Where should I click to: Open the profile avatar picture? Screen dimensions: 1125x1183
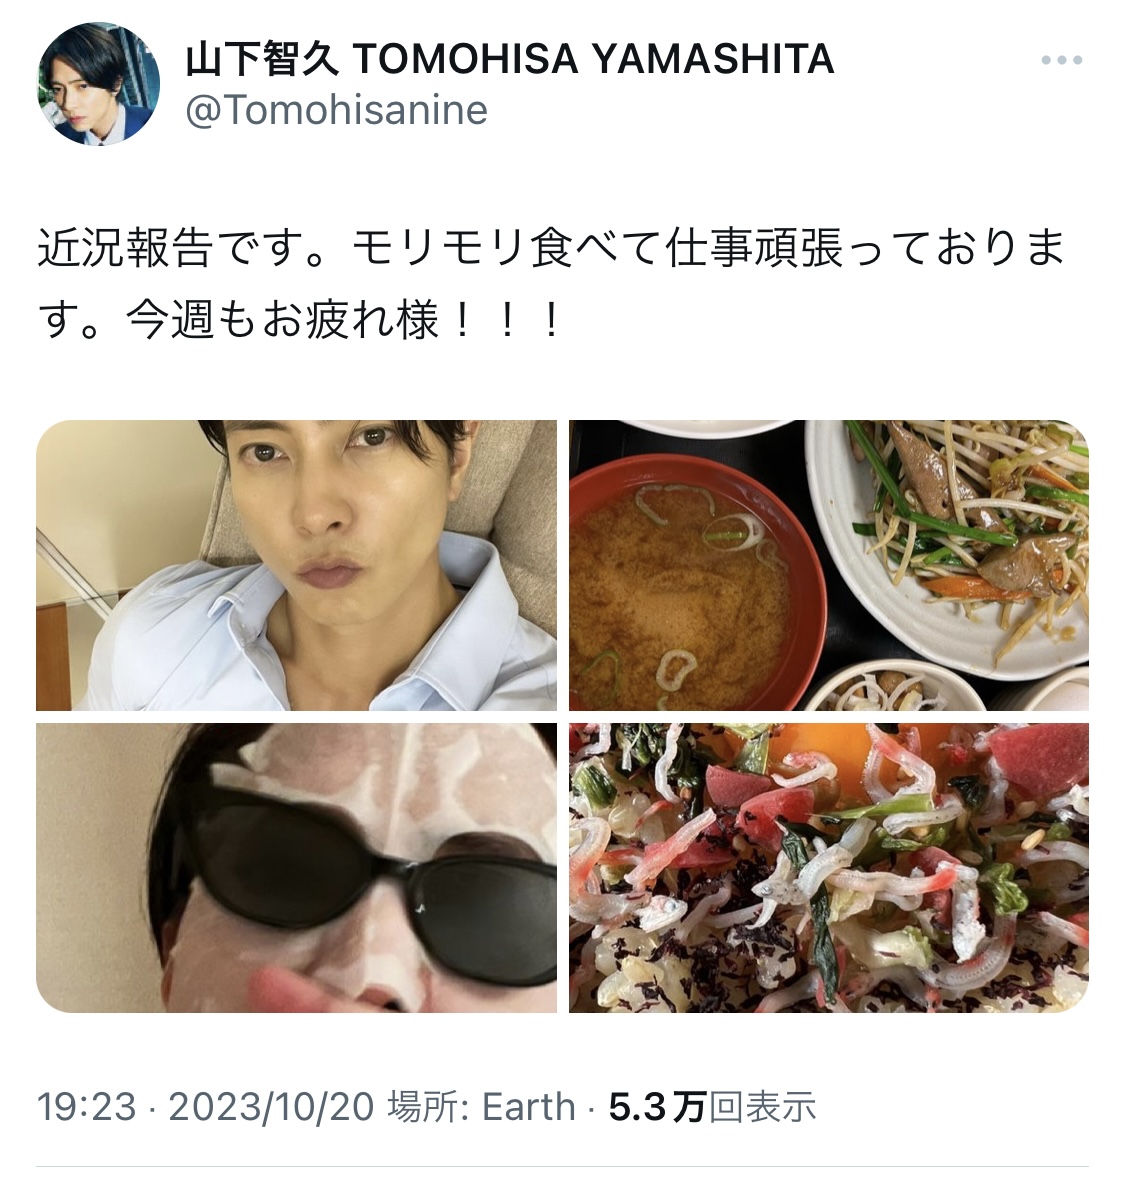[99, 83]
